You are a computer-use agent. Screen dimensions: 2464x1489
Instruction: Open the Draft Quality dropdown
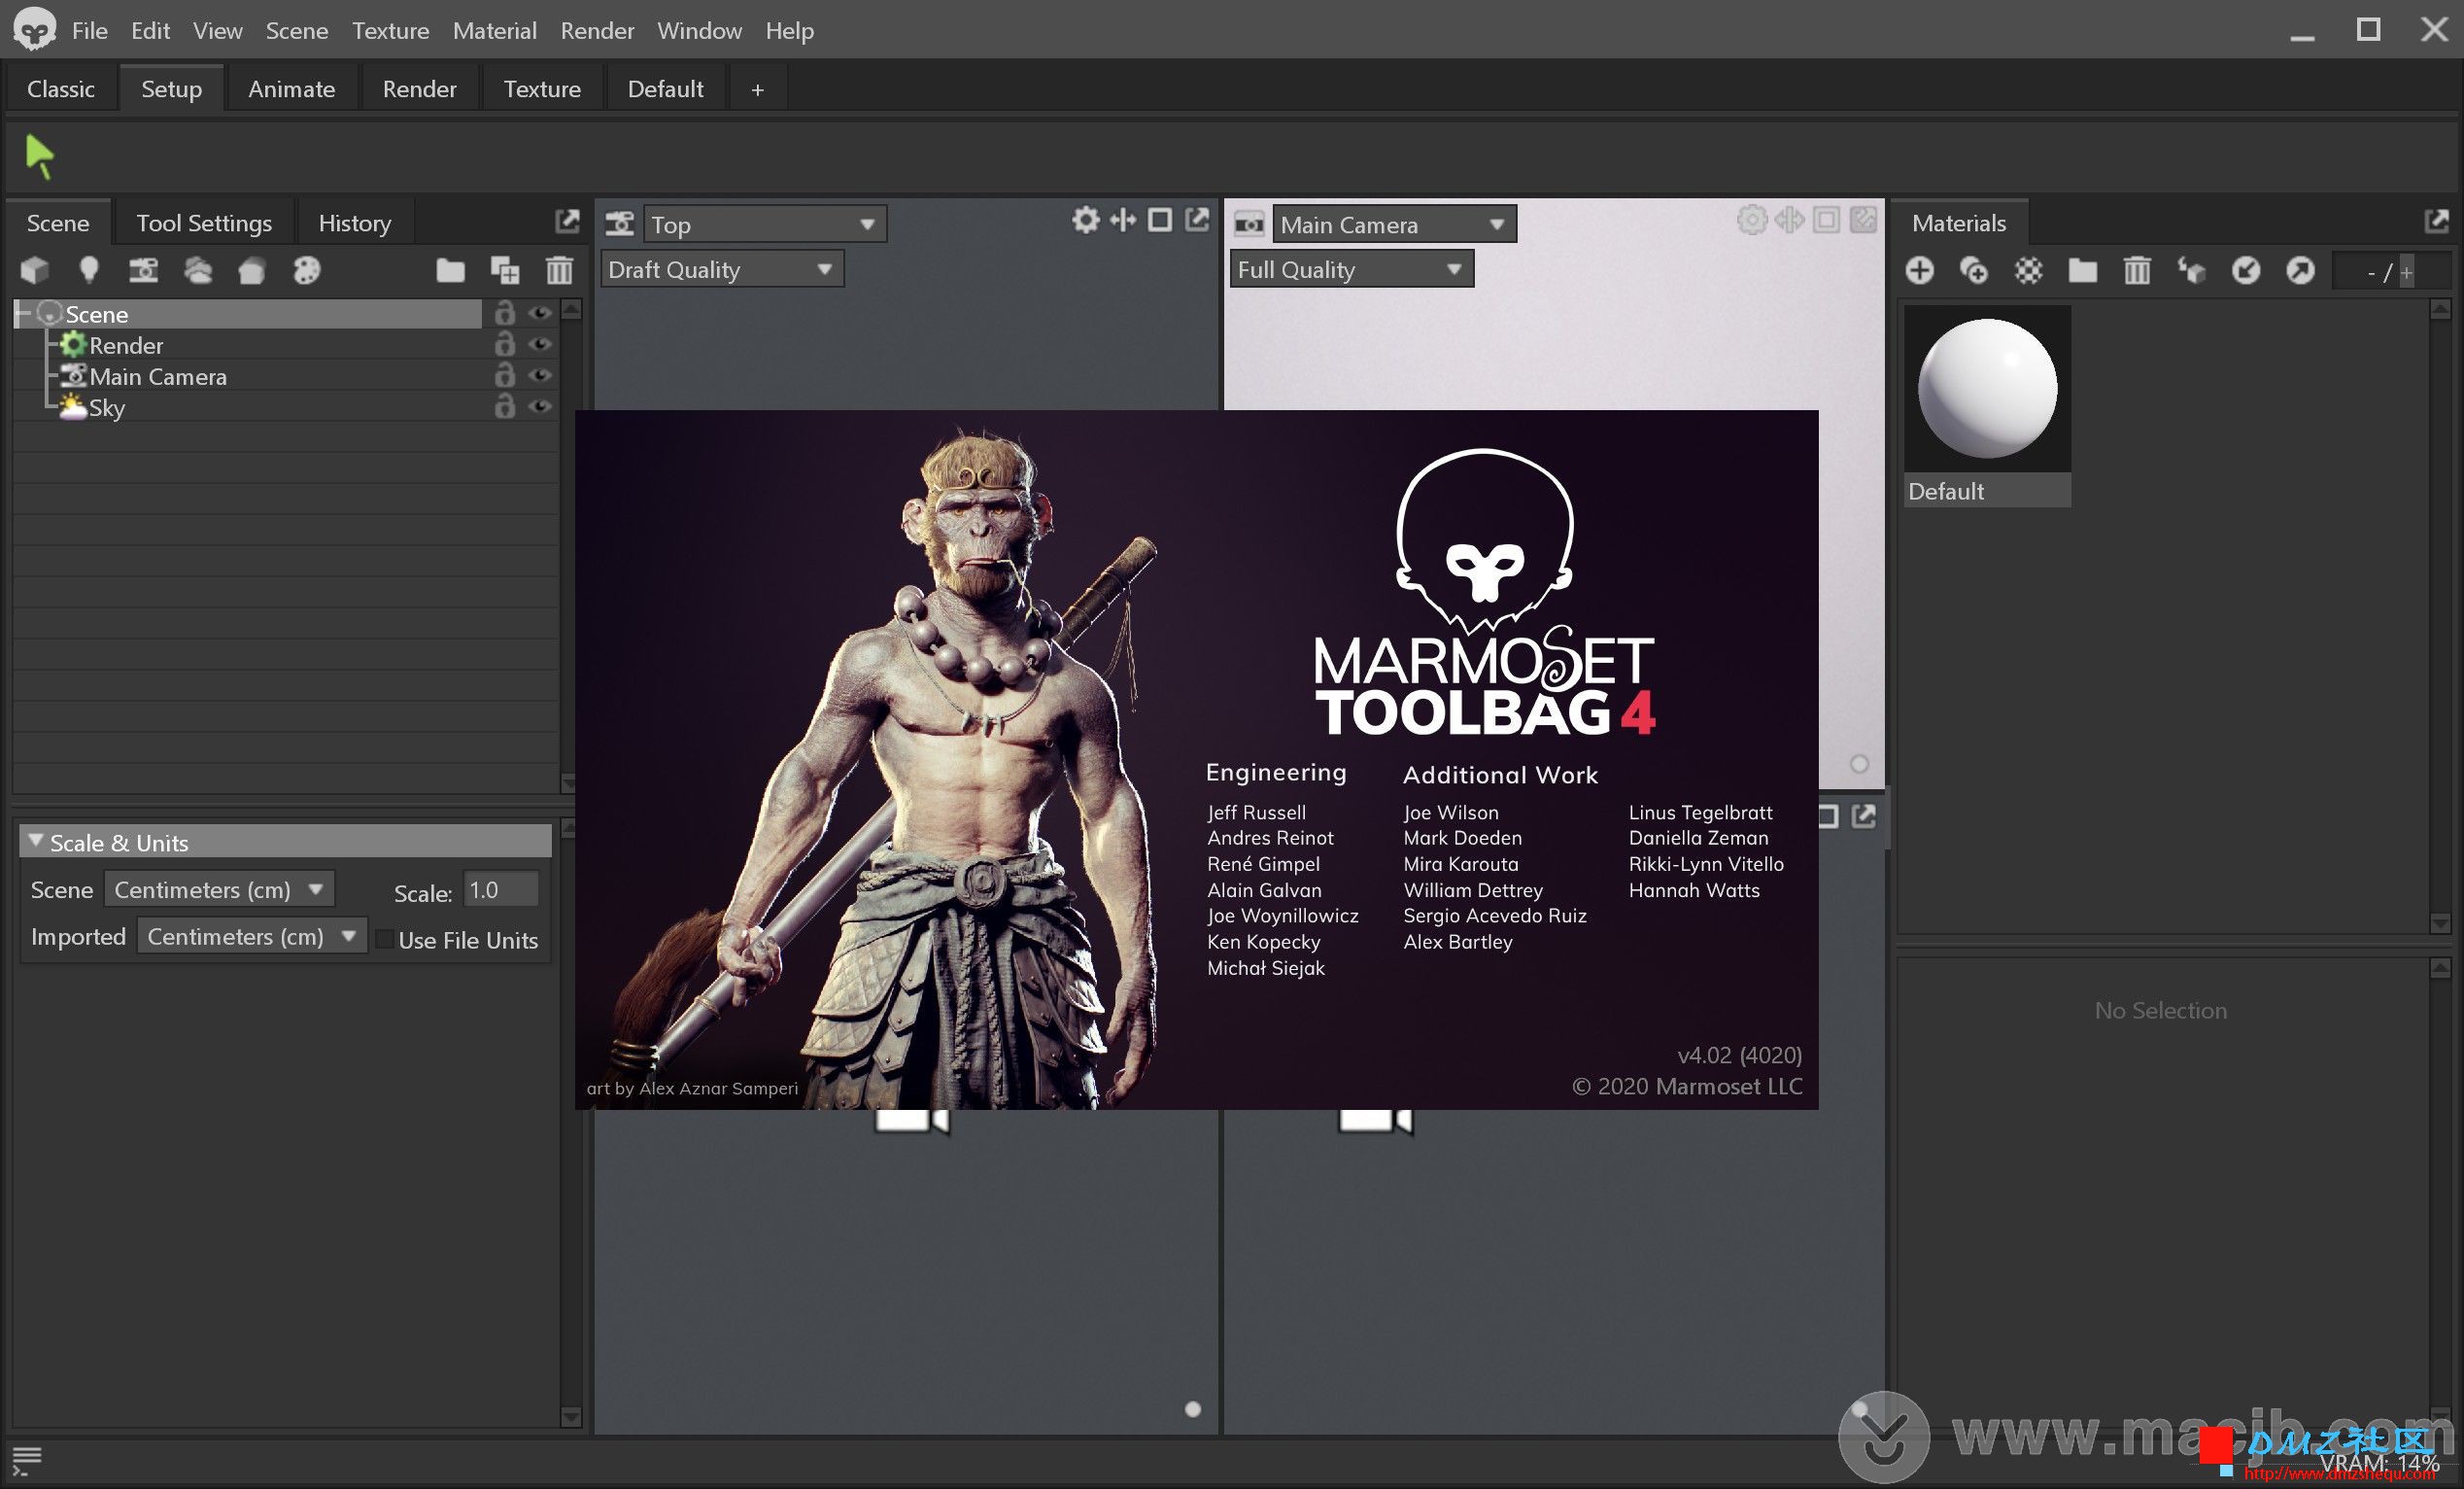[x=722, y=269]
